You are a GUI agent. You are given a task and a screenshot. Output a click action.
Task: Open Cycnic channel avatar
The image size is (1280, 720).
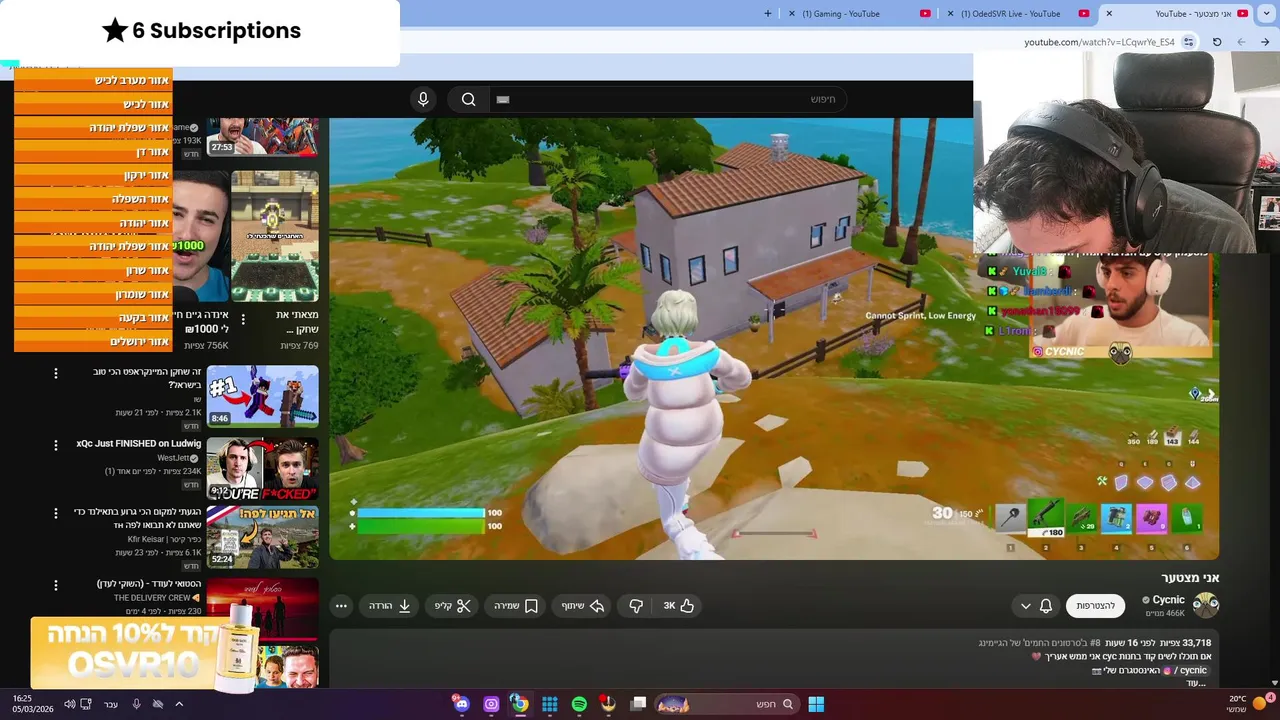pyautogui.click(x=1206, y=606)
